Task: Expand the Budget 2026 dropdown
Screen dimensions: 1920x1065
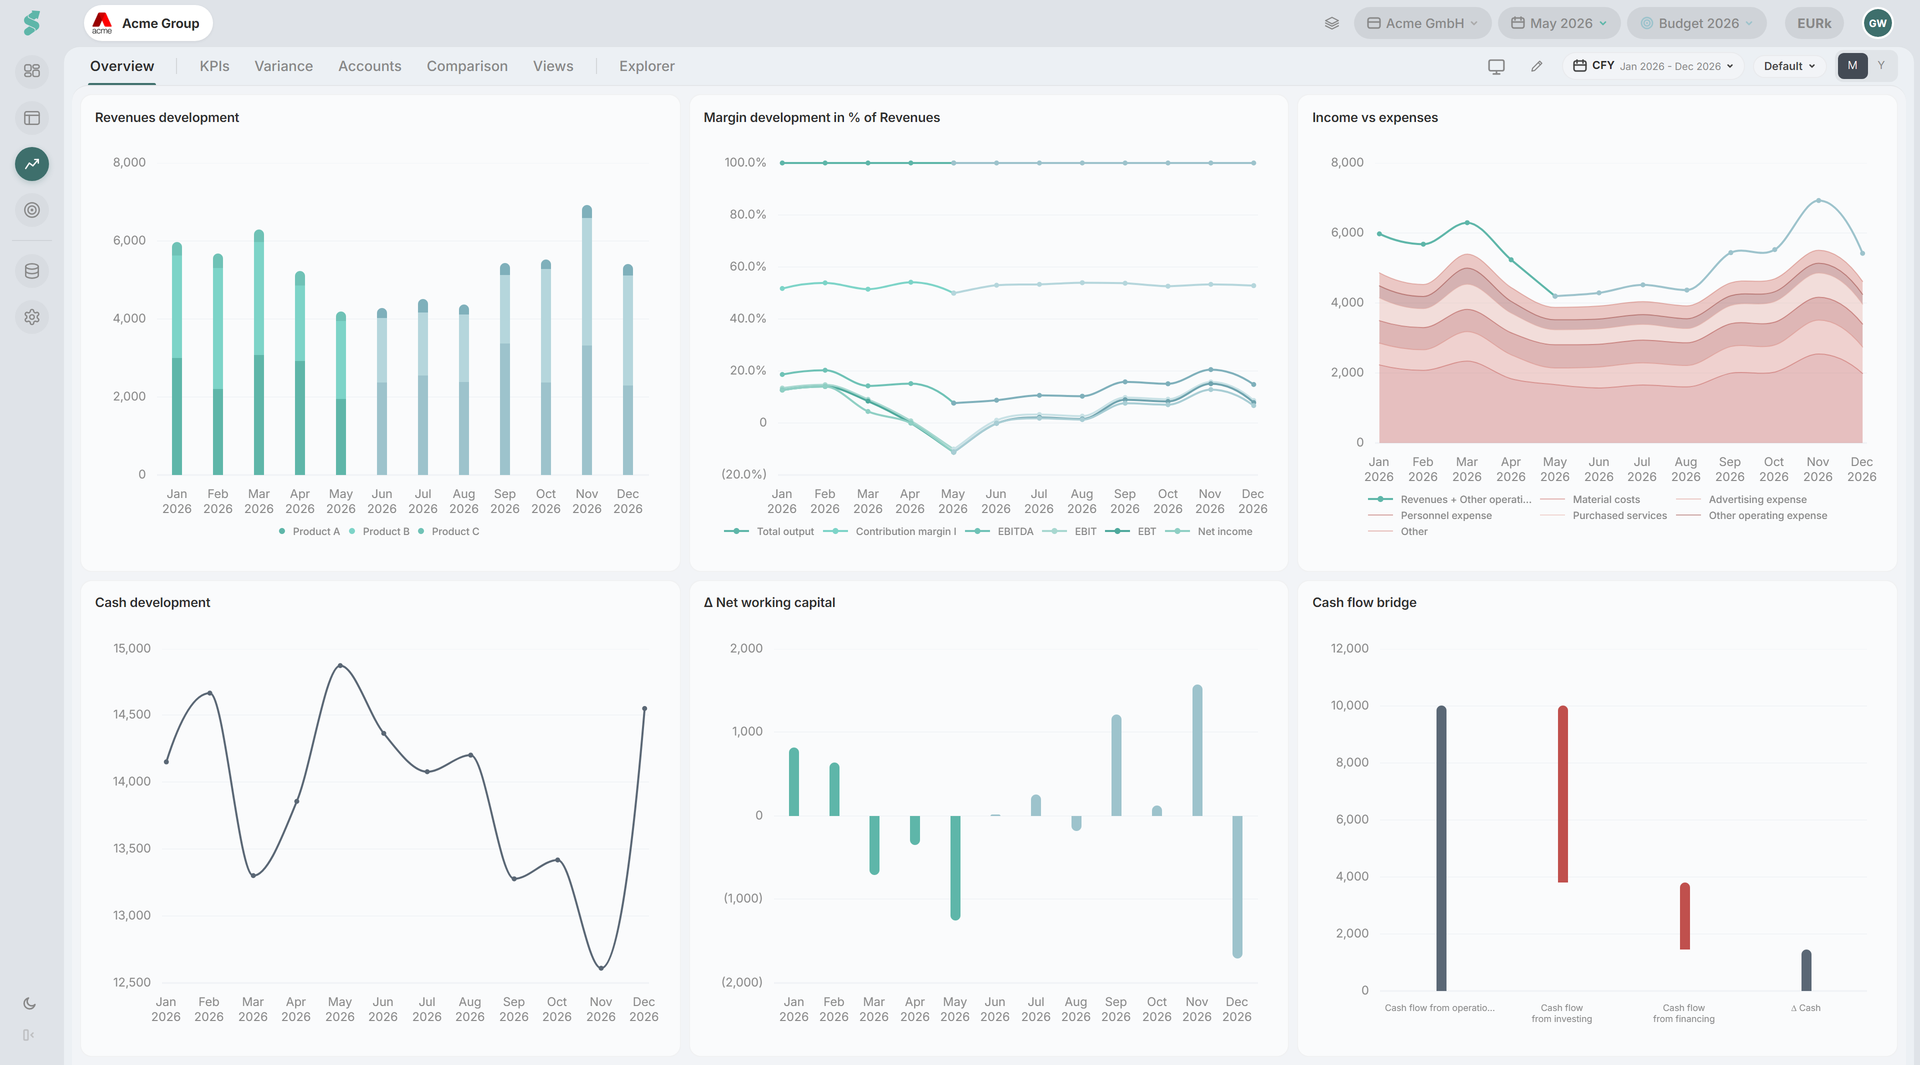Action: (x=1697, y=23)
